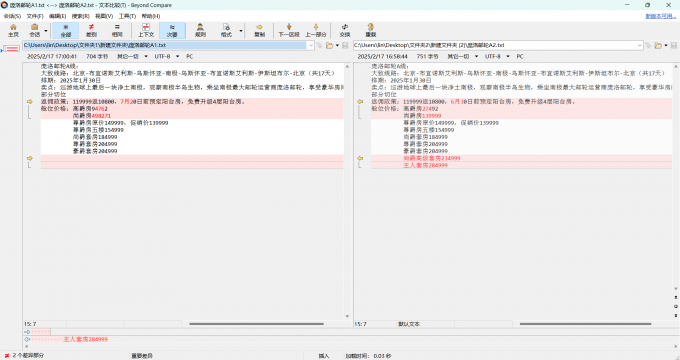Screen dimensions: 680x360
Task: Expand the right open-folder arrow menu
Action: (666, 45)
